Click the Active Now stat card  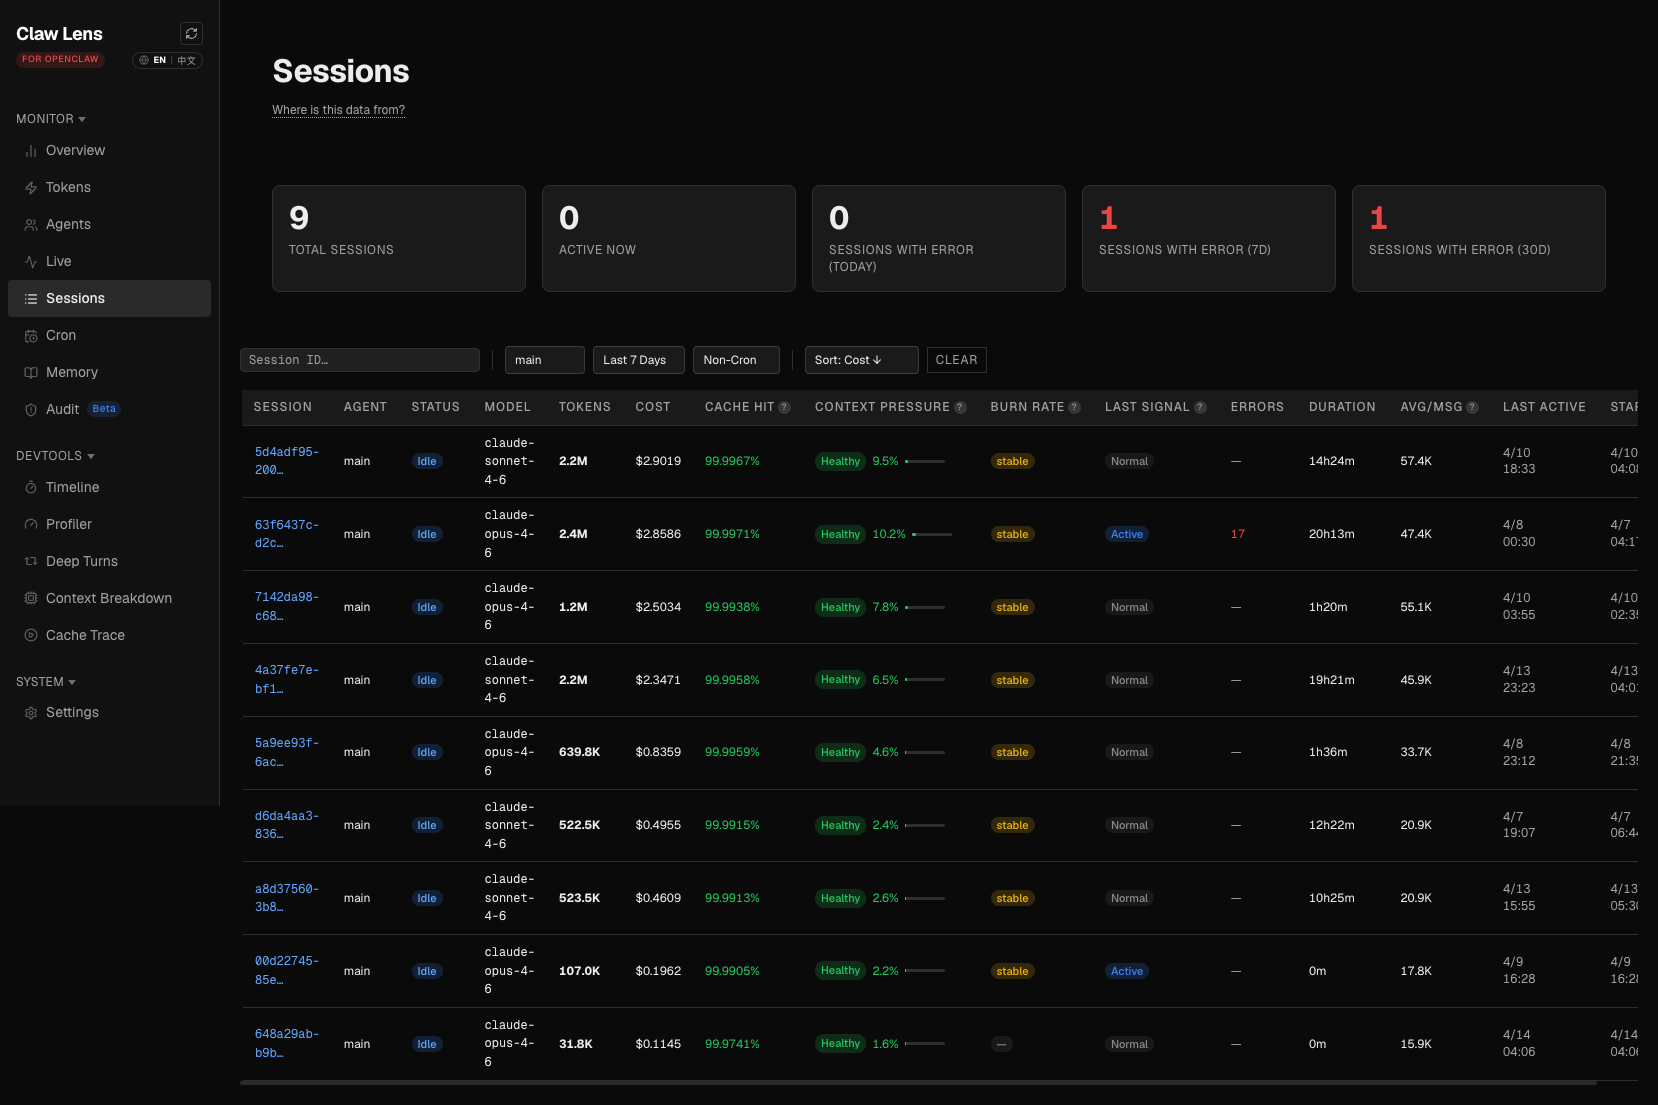(x=669, y=239)
